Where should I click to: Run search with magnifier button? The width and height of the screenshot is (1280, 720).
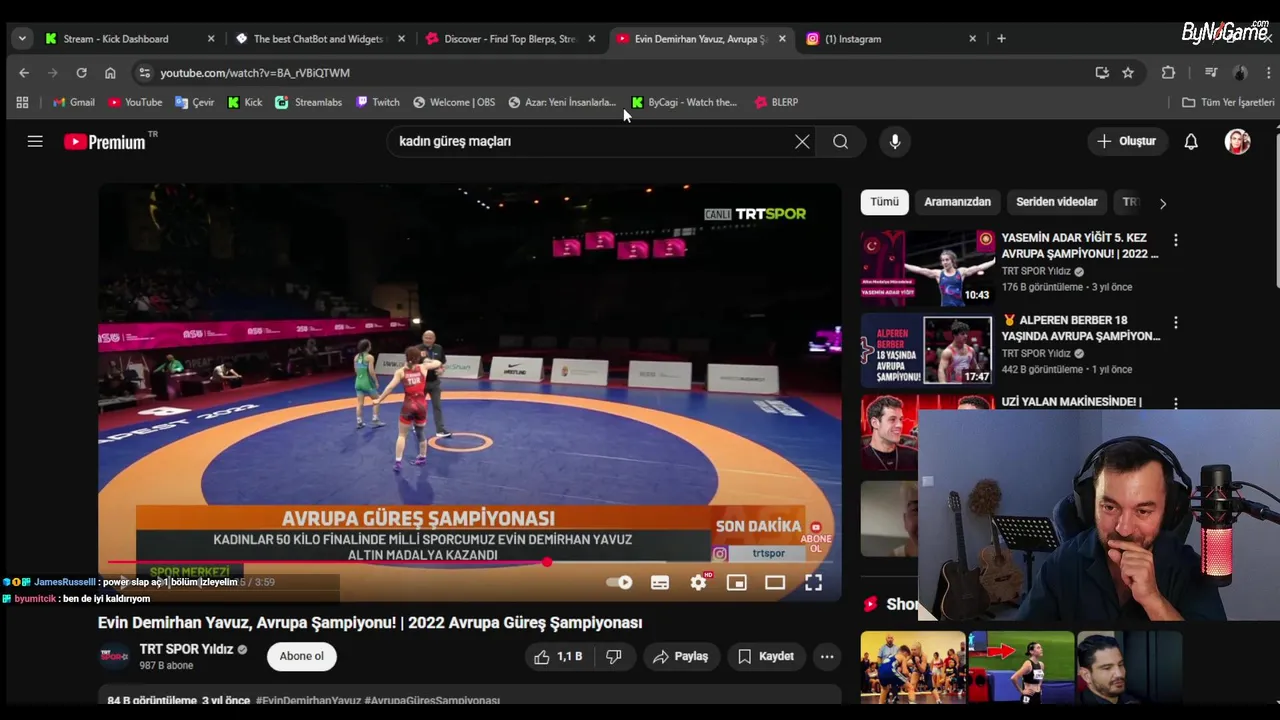click(x=841, y=141)
